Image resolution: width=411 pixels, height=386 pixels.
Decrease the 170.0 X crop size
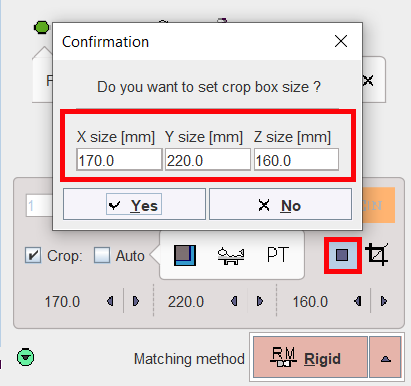click(x=110, y=301)
